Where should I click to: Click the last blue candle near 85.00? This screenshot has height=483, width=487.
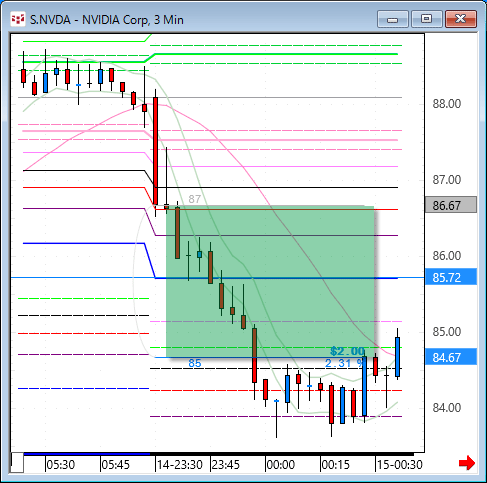(x=397, y=357)
